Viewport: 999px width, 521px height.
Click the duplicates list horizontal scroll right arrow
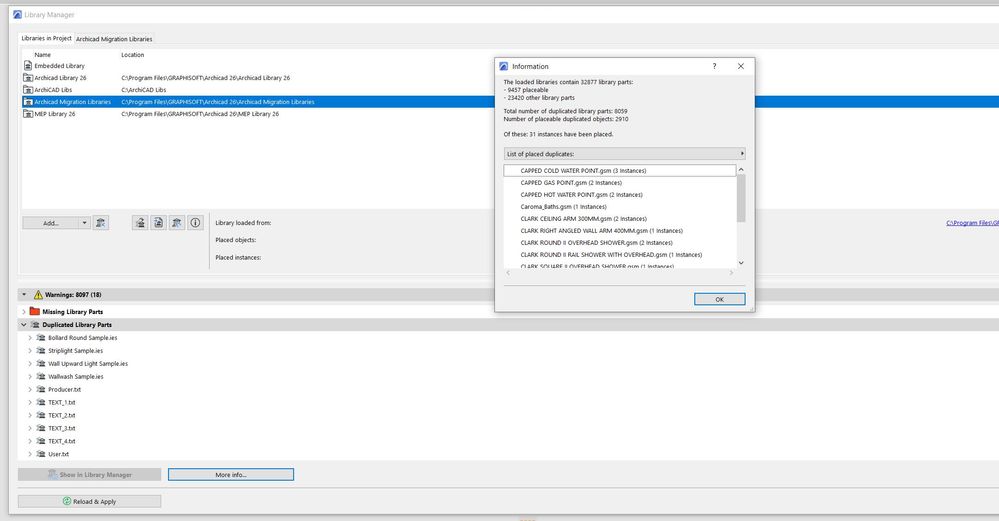[x=731, y=273]
